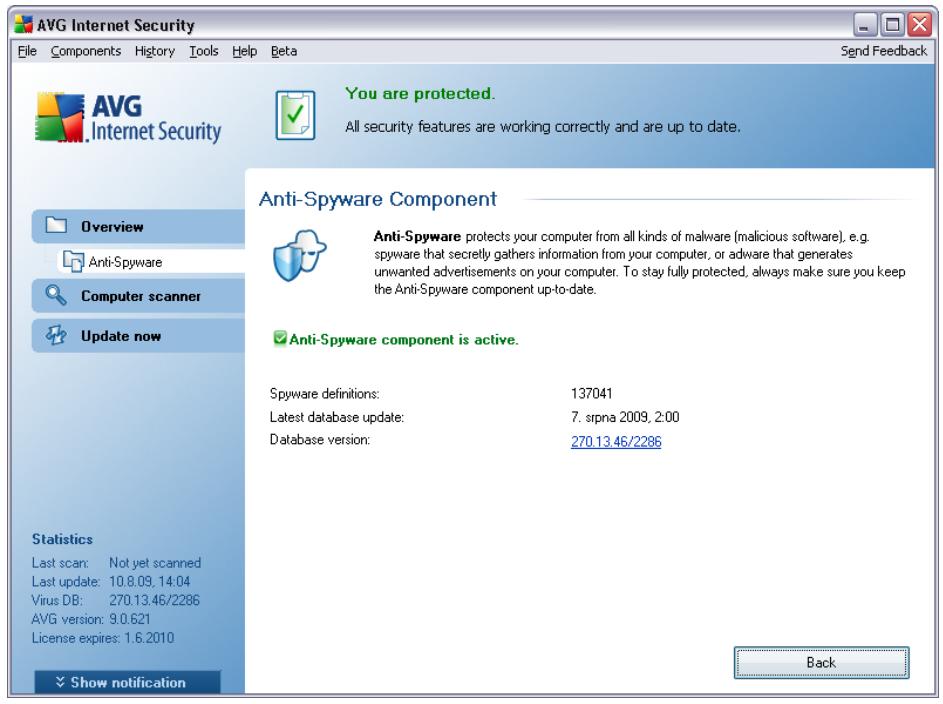Click the Statistics heading
This screenshot has width=943, height=704.
click(62, 539)
